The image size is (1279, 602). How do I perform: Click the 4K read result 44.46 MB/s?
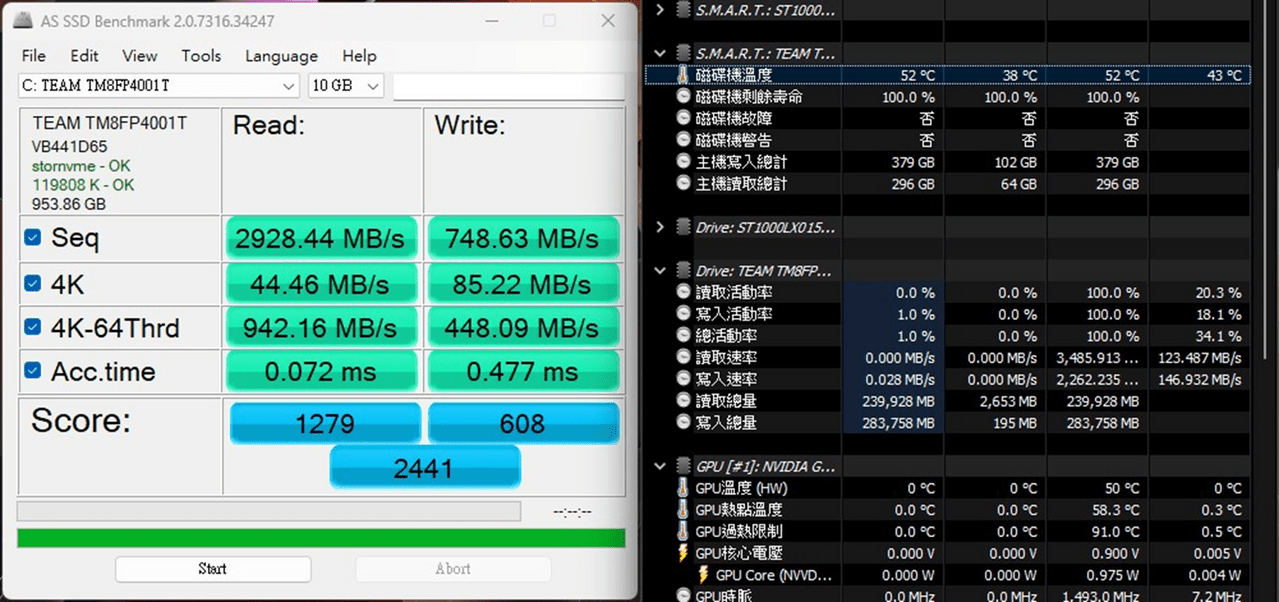pos(320,285)
